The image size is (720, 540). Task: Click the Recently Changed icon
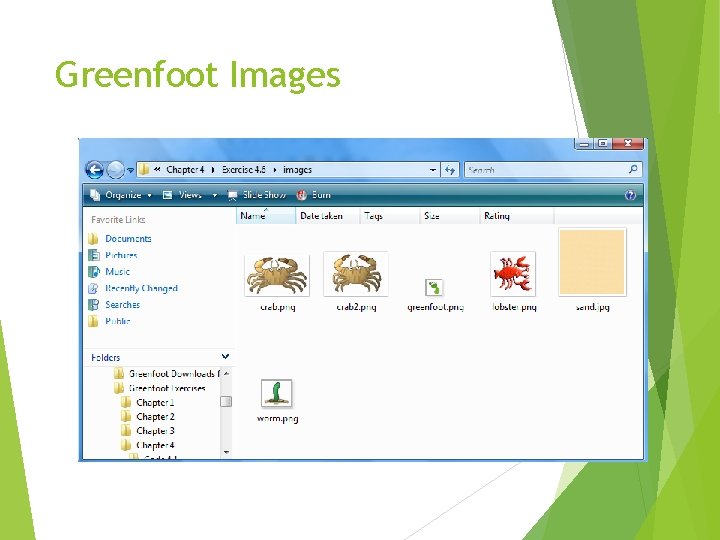tap(93, 288)
